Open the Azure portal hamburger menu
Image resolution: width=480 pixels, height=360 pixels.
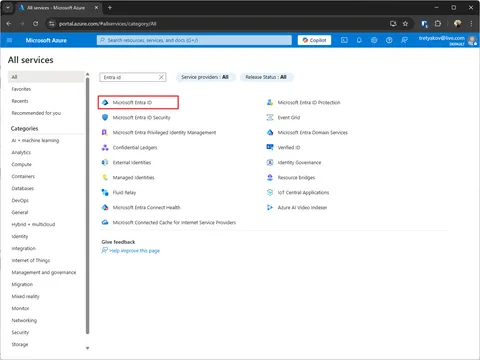pyautogui.click(x=9, y=40)
